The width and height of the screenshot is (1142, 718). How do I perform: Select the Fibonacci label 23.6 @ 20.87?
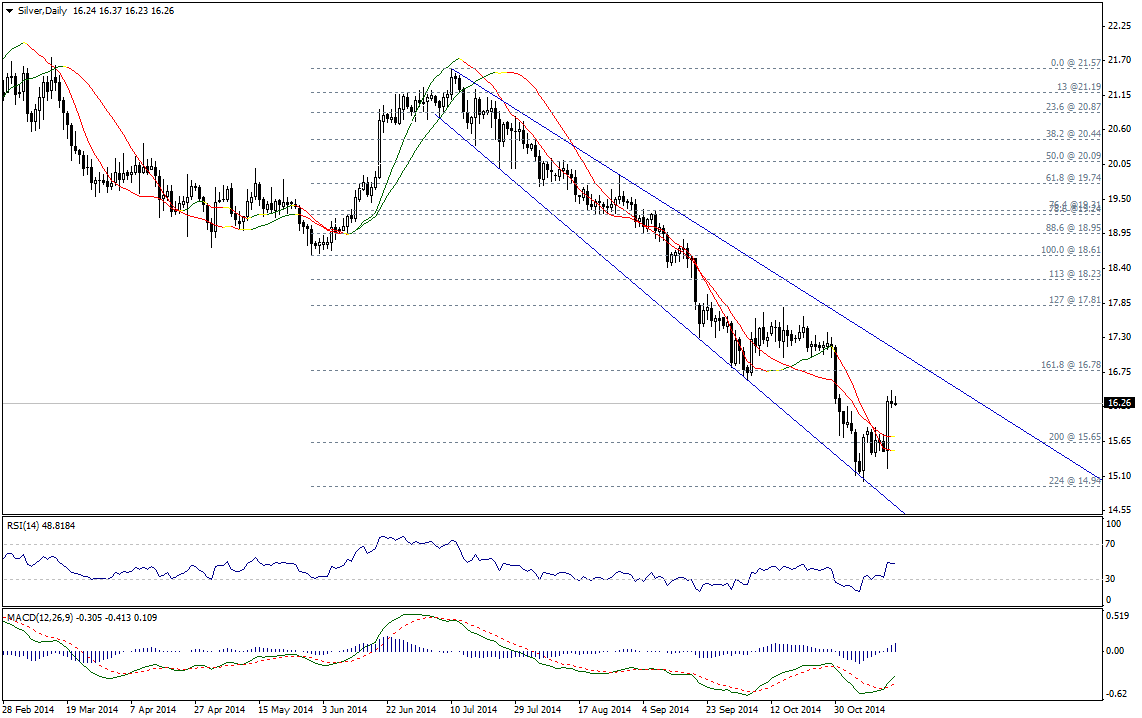(x=1074, y=106)
